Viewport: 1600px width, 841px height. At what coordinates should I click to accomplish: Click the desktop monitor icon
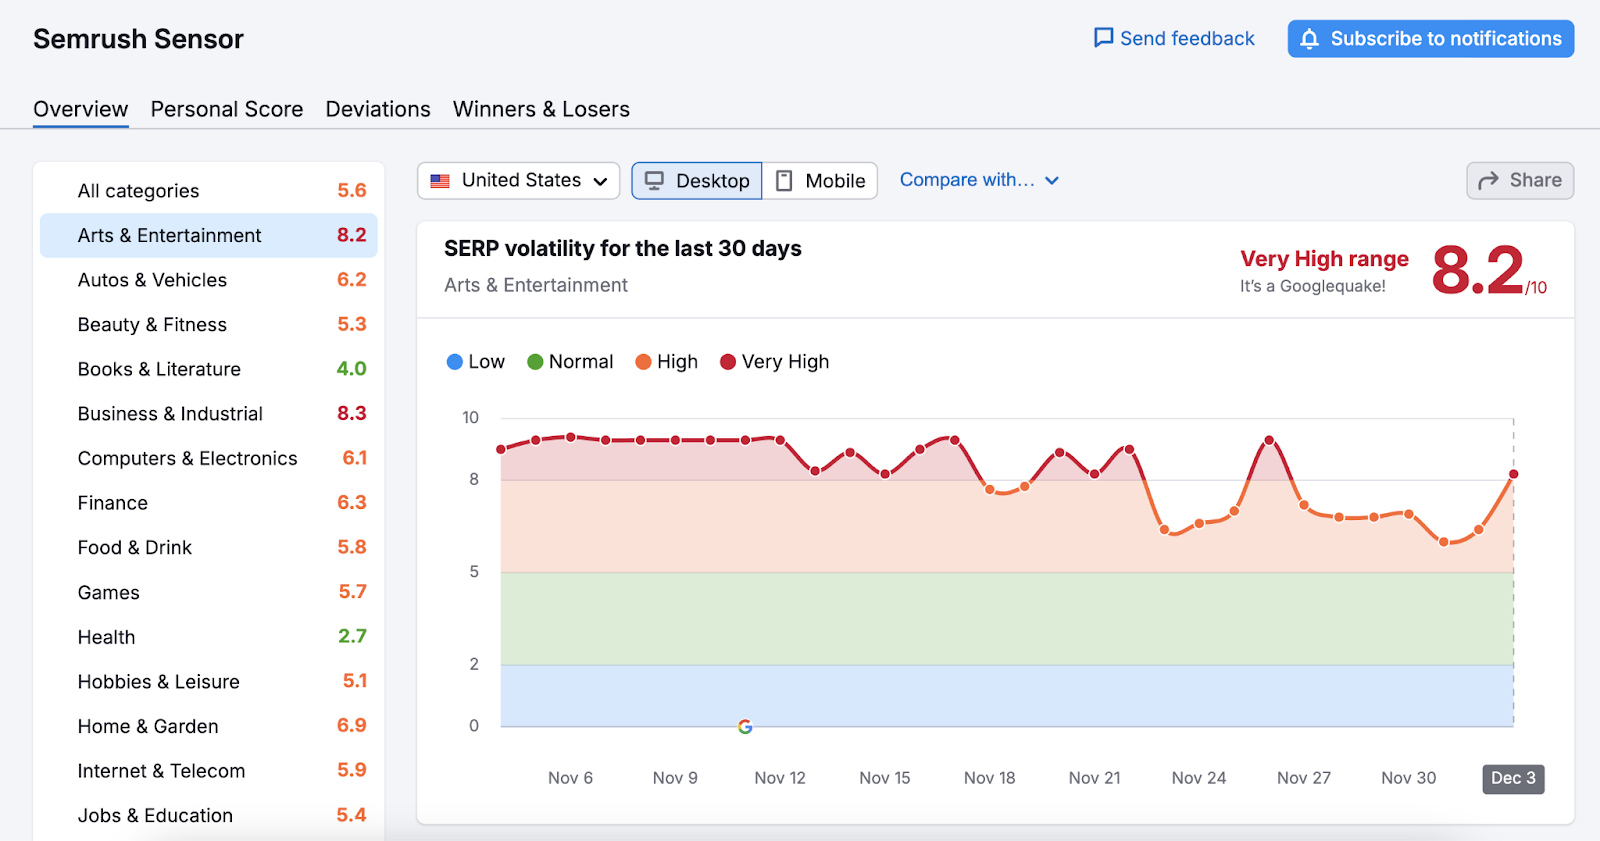point(654,181)
